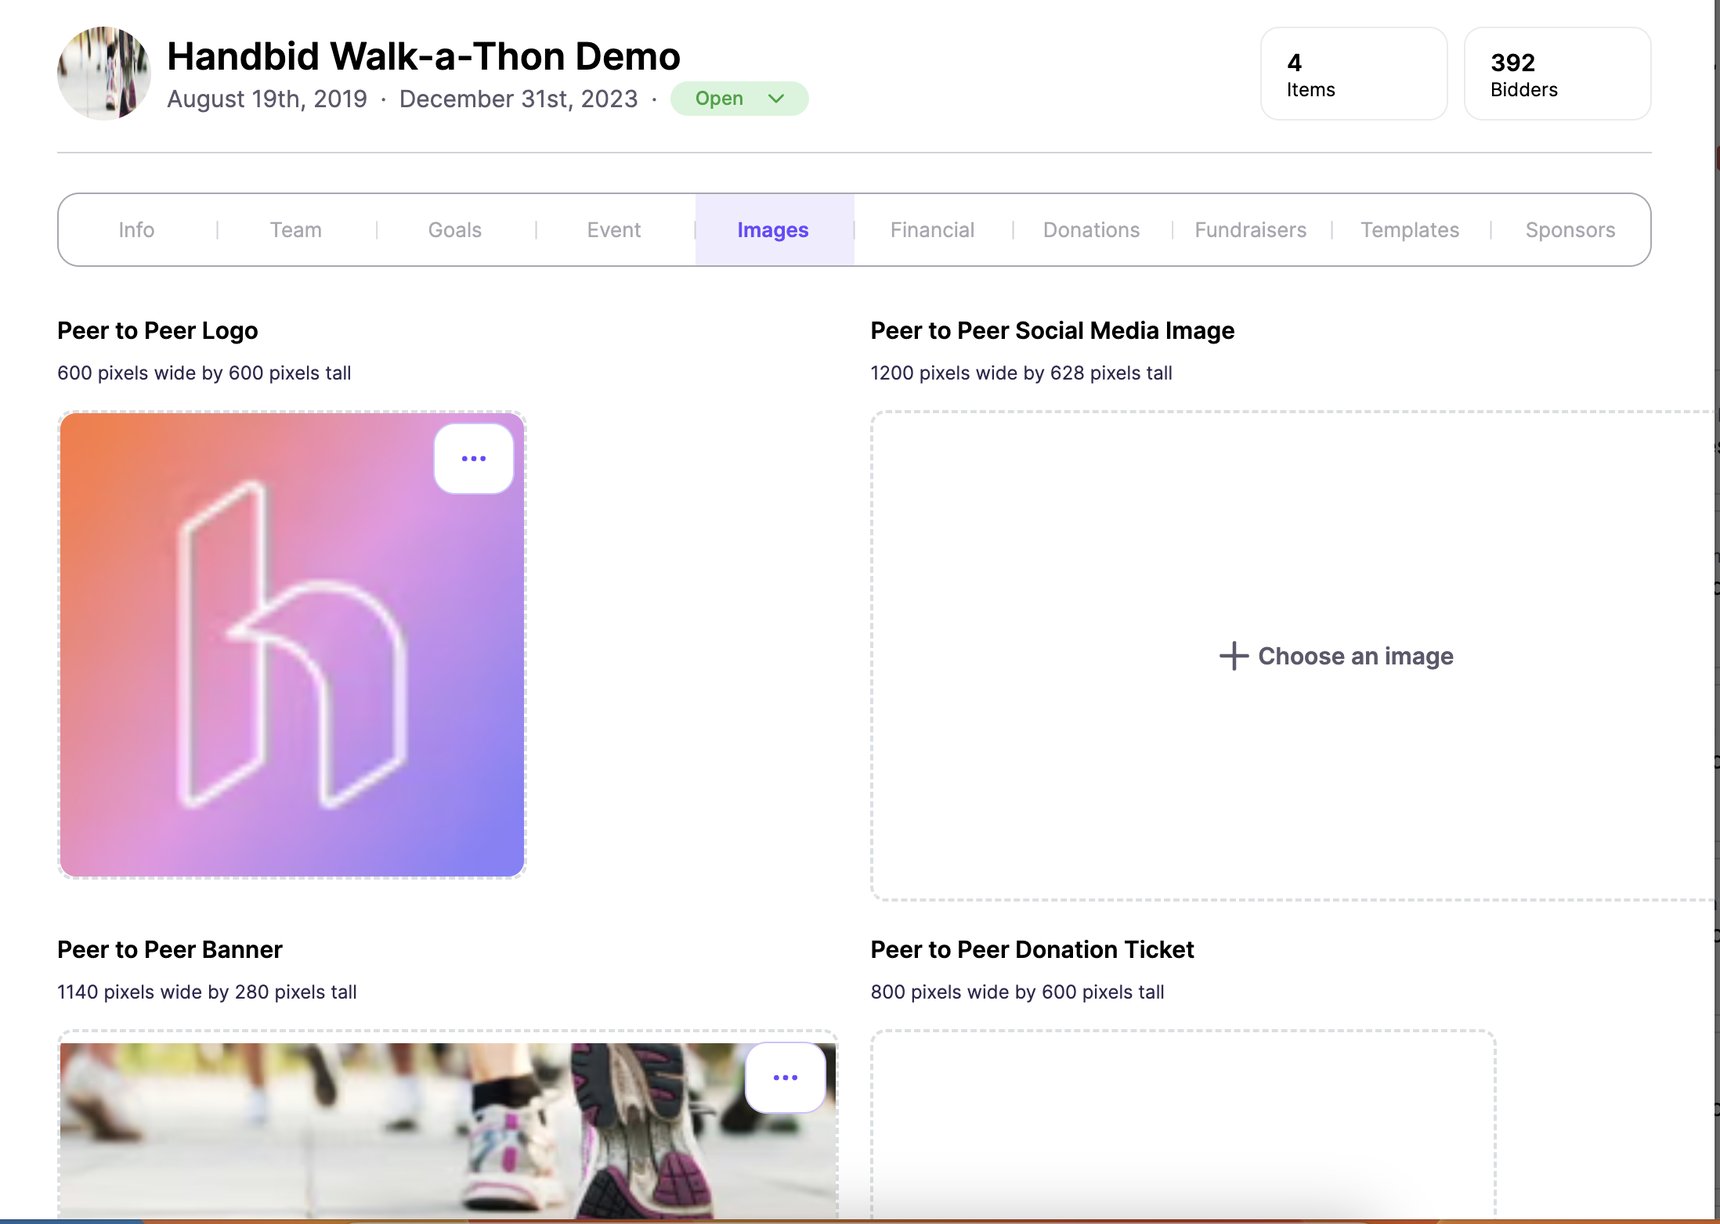
Task: View the Donations tab
Action: pos(1091,230)
